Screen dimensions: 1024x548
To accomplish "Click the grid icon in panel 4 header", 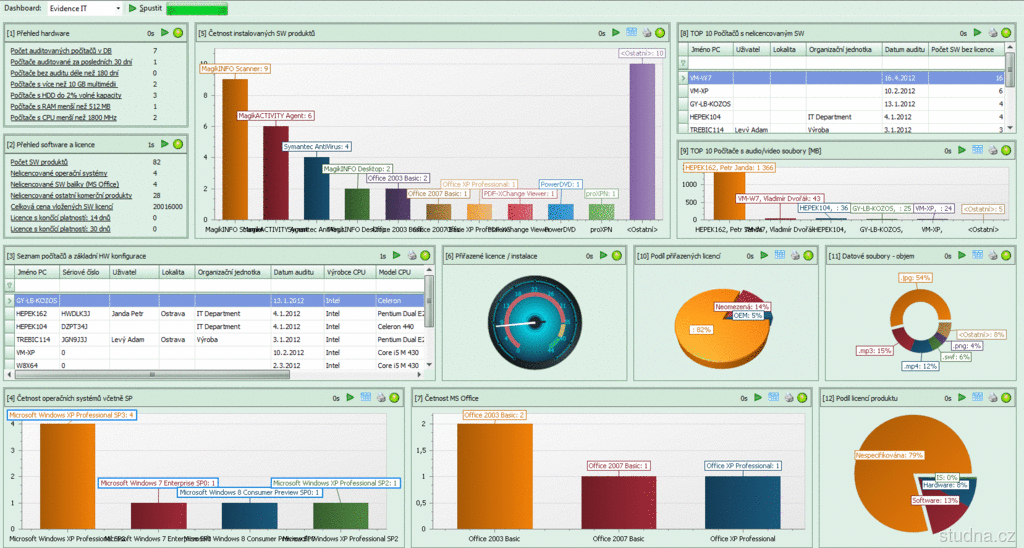I will click(x=365, y=399).
